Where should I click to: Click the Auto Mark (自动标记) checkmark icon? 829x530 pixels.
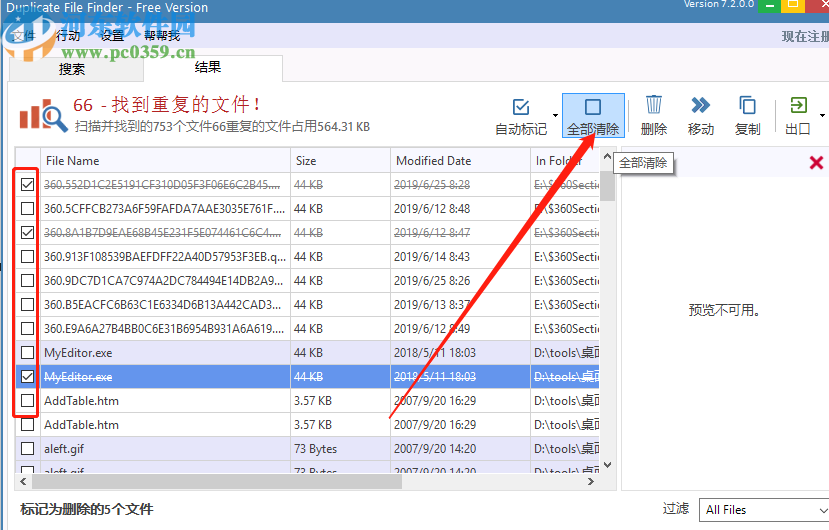521,106
